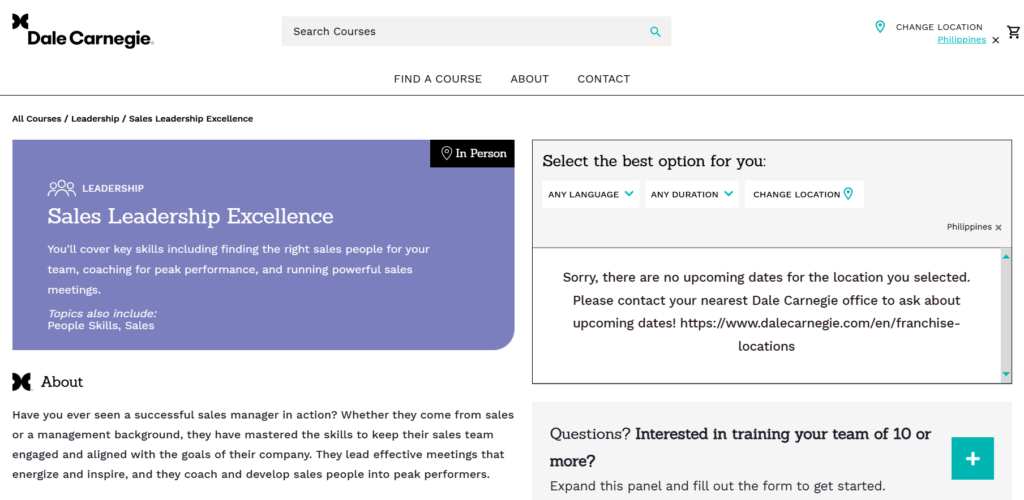Click the LEADERSHIP category label
1024x500 pixels.
(x=113, y=189)
